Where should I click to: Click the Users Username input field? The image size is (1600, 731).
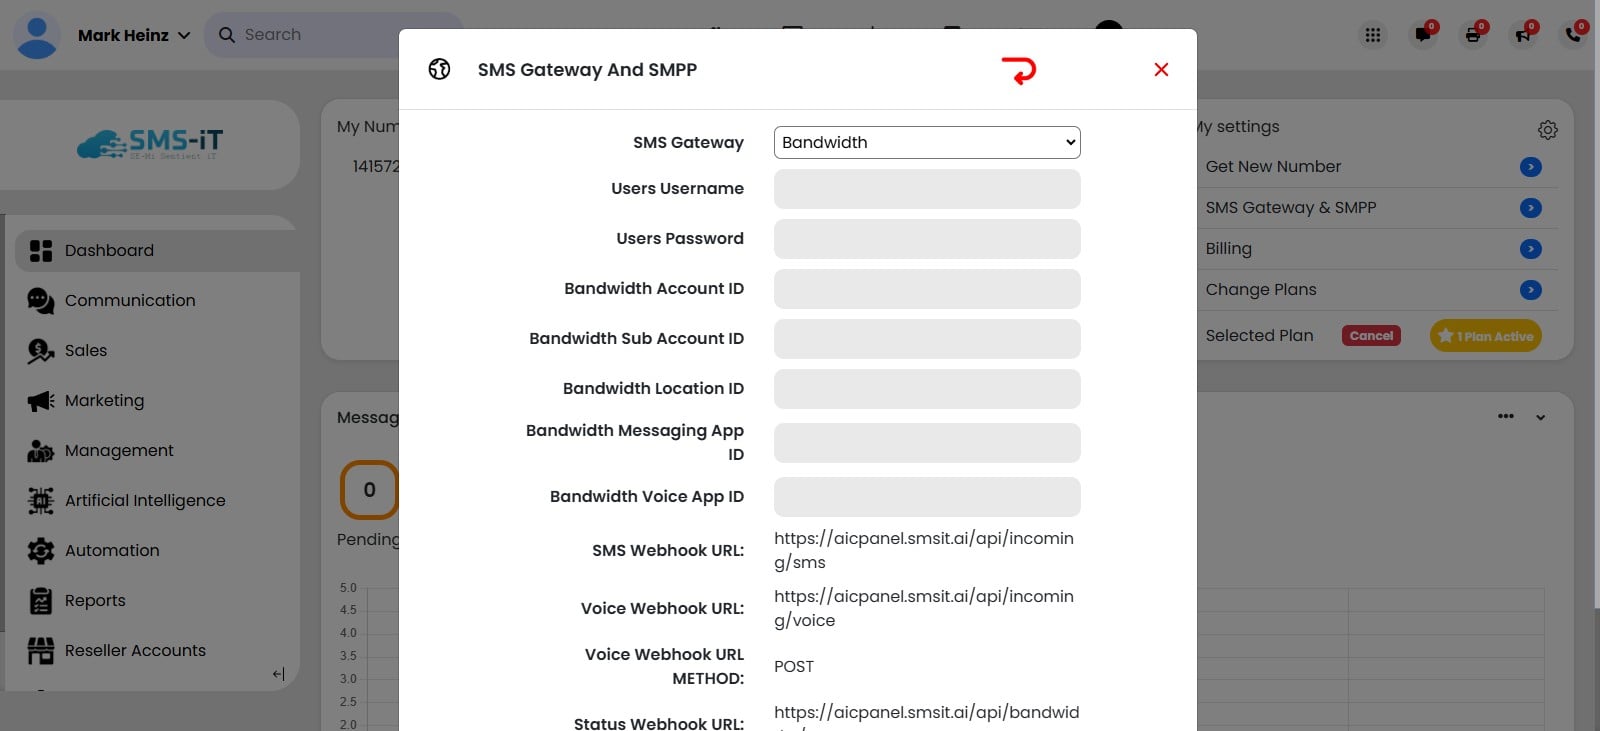point(926,189)
